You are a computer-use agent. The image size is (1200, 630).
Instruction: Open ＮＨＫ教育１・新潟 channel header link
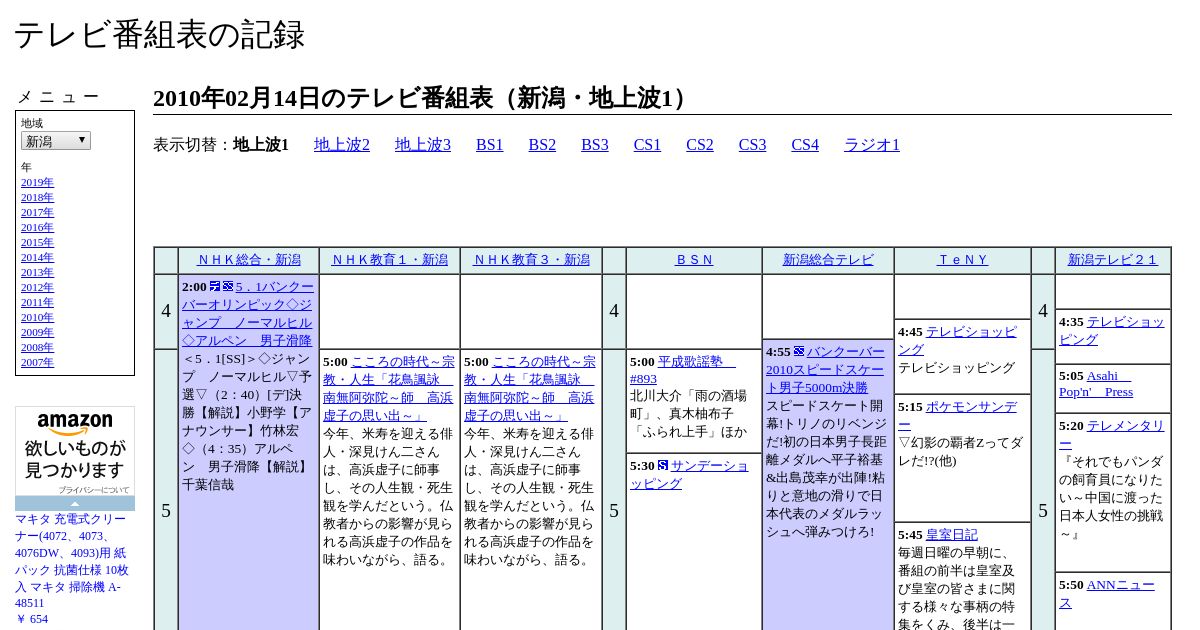point(390,260)
